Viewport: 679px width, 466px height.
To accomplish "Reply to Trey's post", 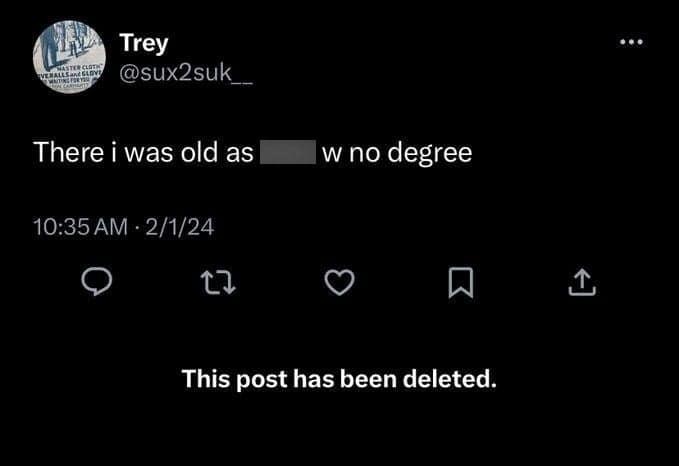I will pyautogui.click(x=96, y=285).
